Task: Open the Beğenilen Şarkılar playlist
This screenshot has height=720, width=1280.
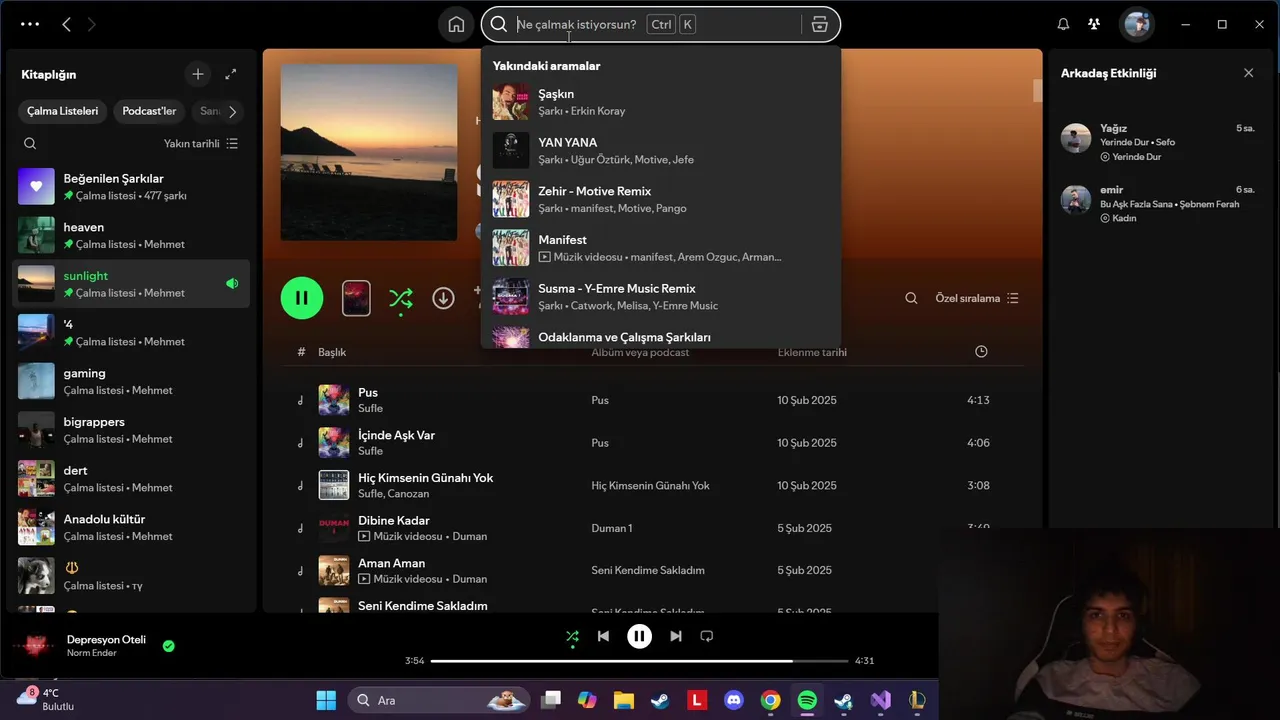Action: [130, 186]
